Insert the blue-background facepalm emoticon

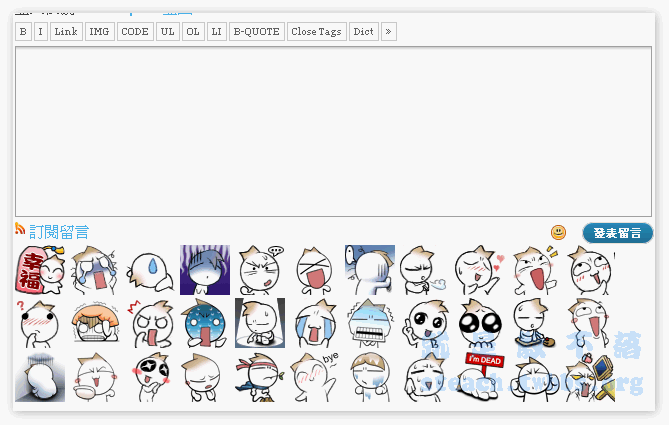click(x=370, y=270)
